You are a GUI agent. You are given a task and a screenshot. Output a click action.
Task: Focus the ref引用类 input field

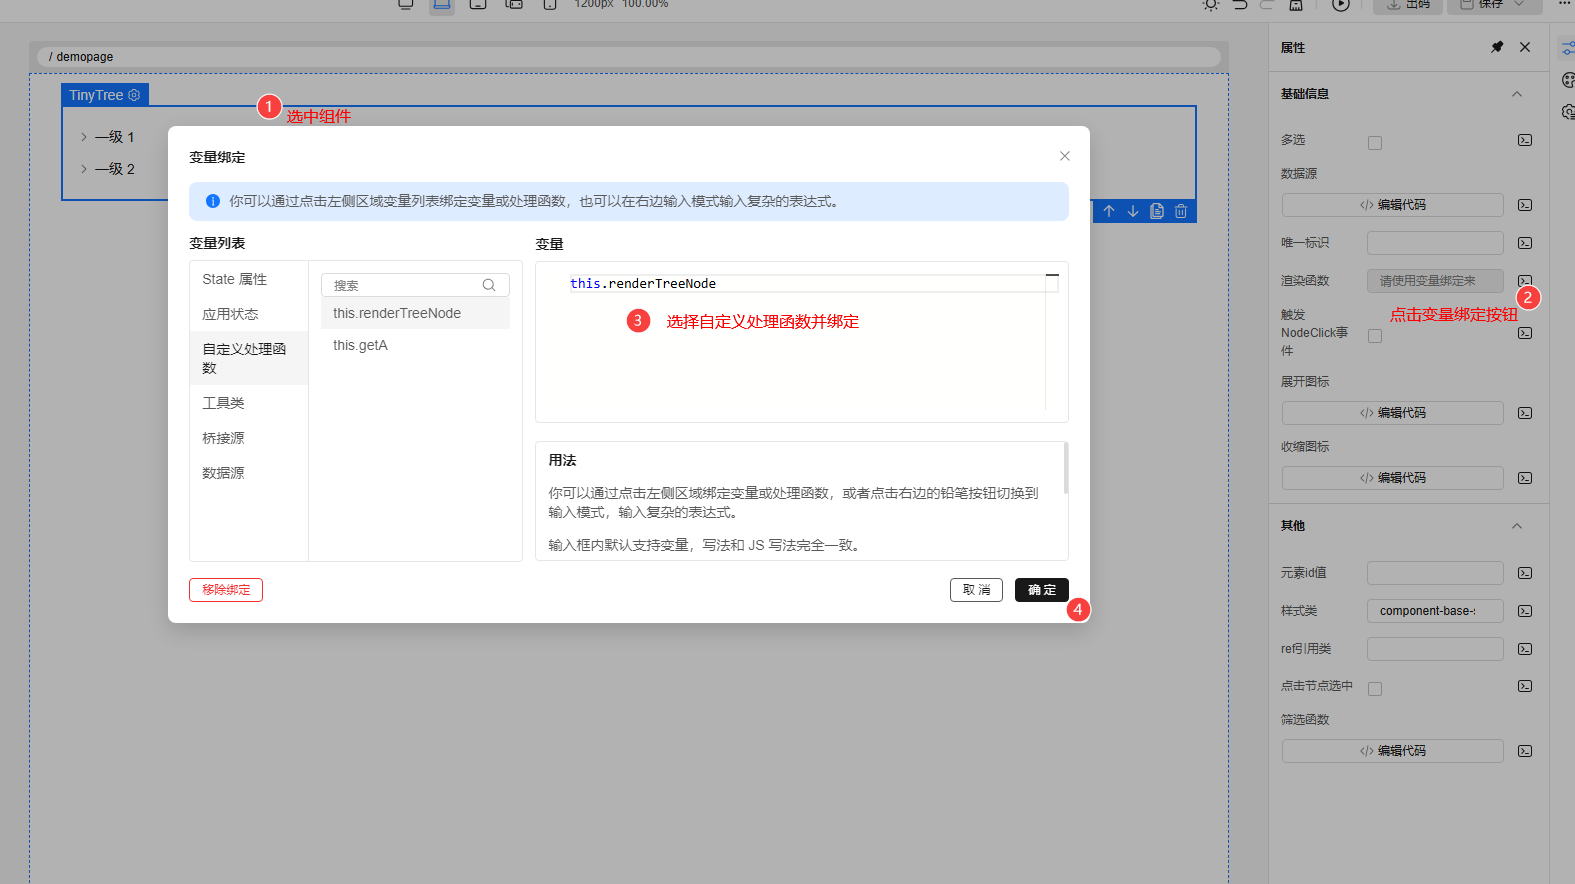(1435, 649)
